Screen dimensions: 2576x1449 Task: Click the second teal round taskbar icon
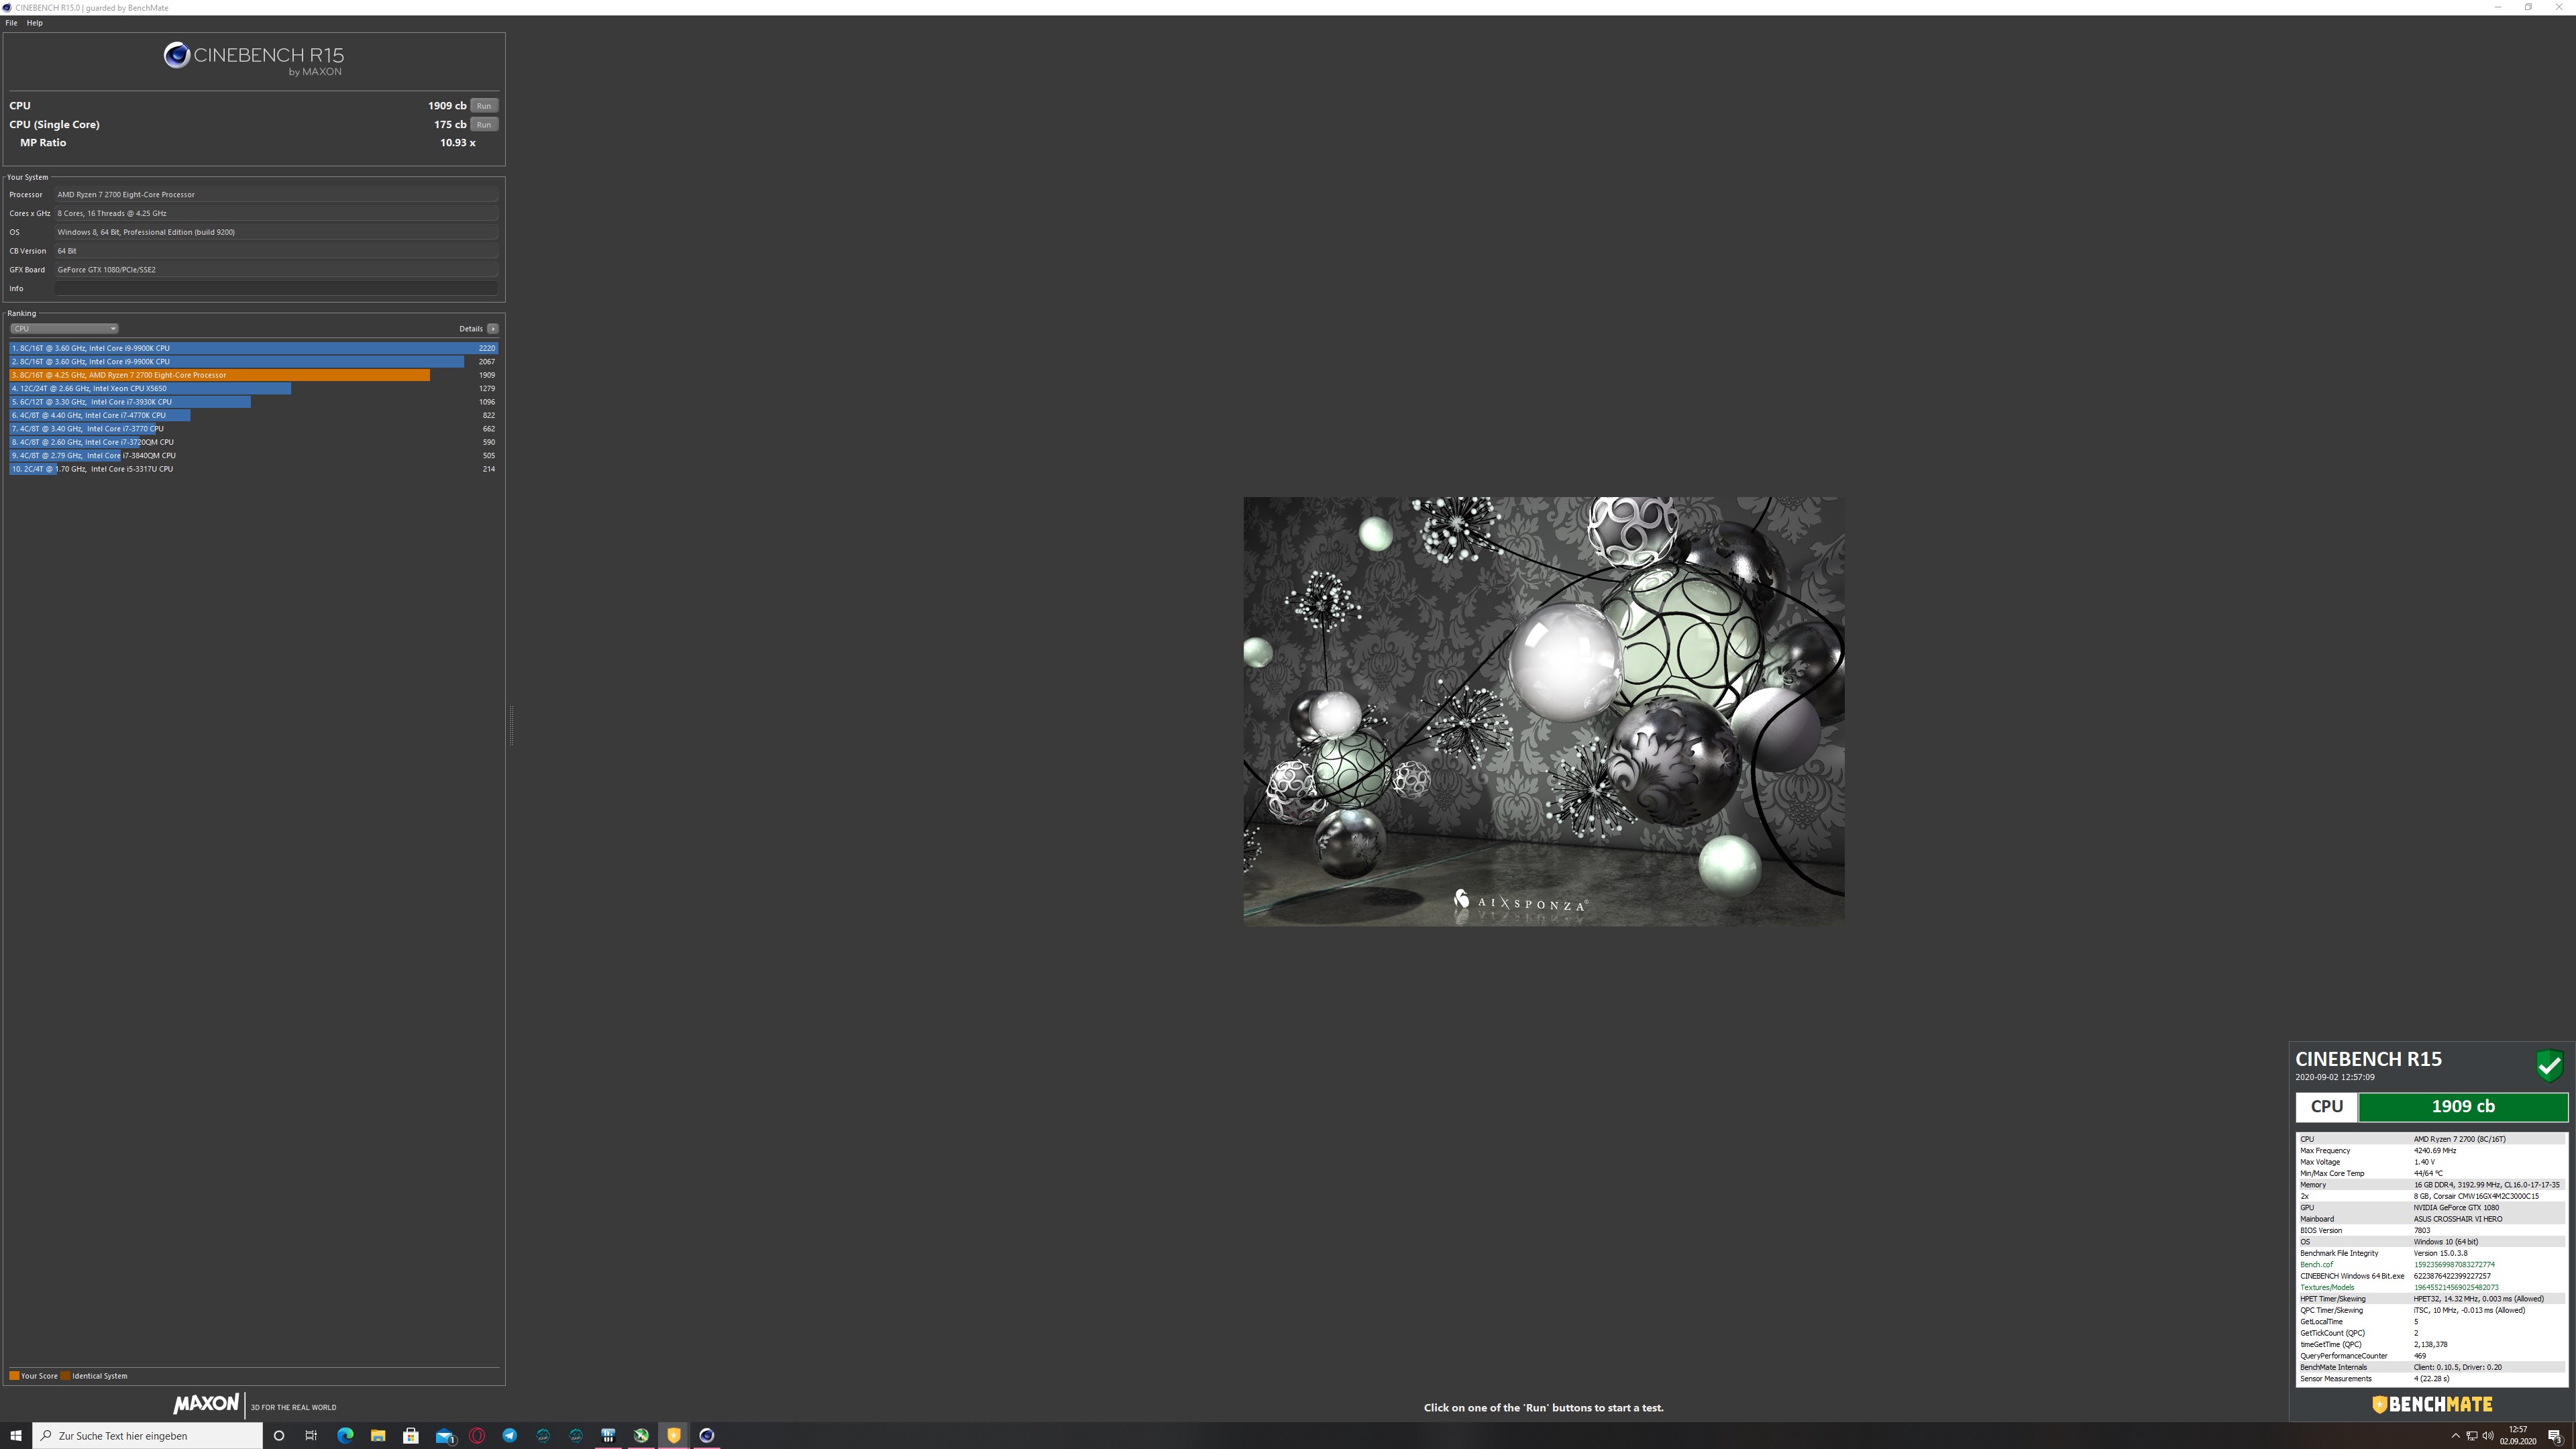click(x=576, y=1436)
